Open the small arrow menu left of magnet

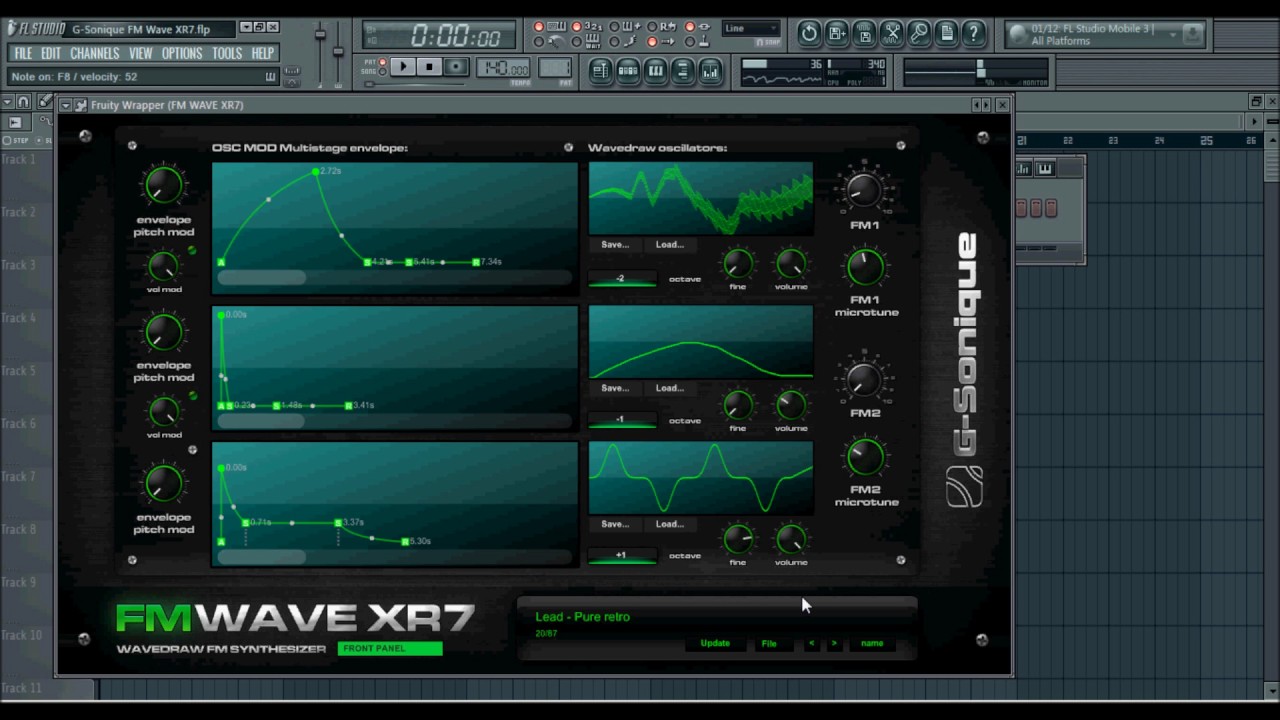coord(7,102)
